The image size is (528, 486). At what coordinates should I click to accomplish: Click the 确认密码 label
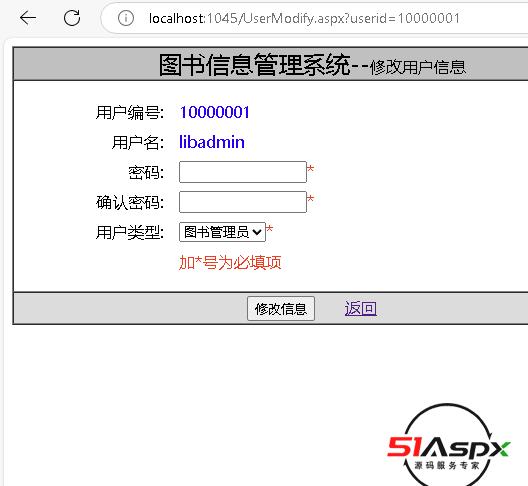[130, 202]
